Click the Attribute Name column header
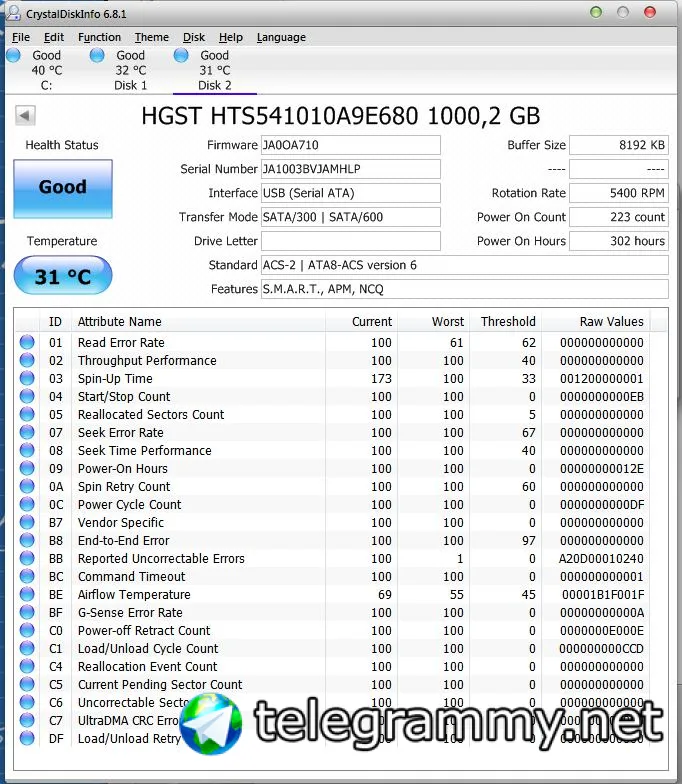This screenshot has width=682, height=784. 198,322
